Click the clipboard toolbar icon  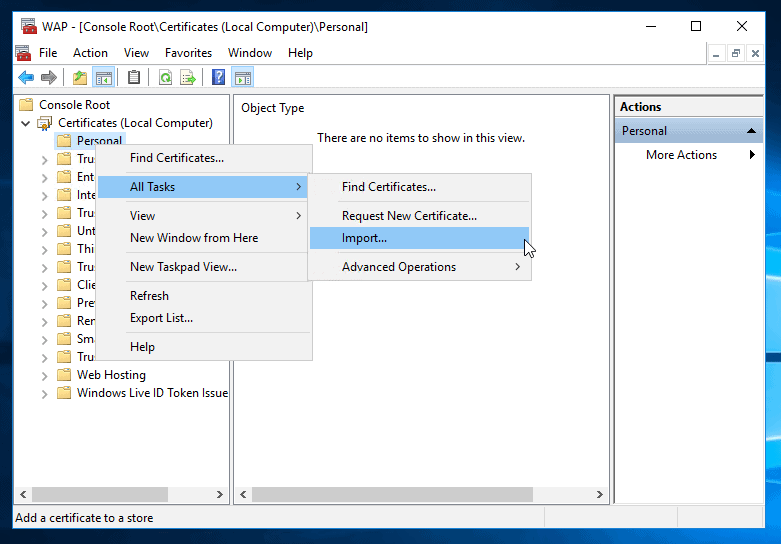pyautogui.click(x=133, y=77)
